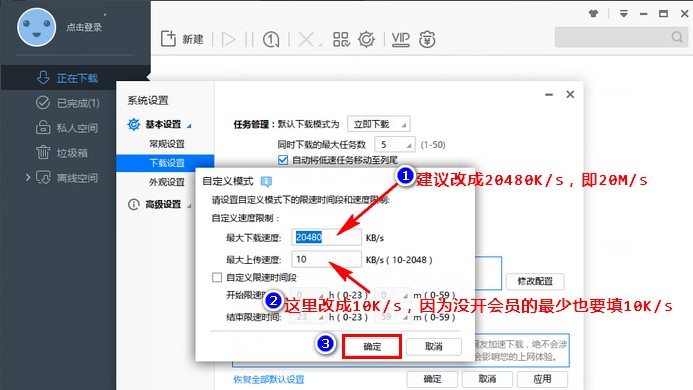Click the 最大上传速度 input field

coord(327,259)
